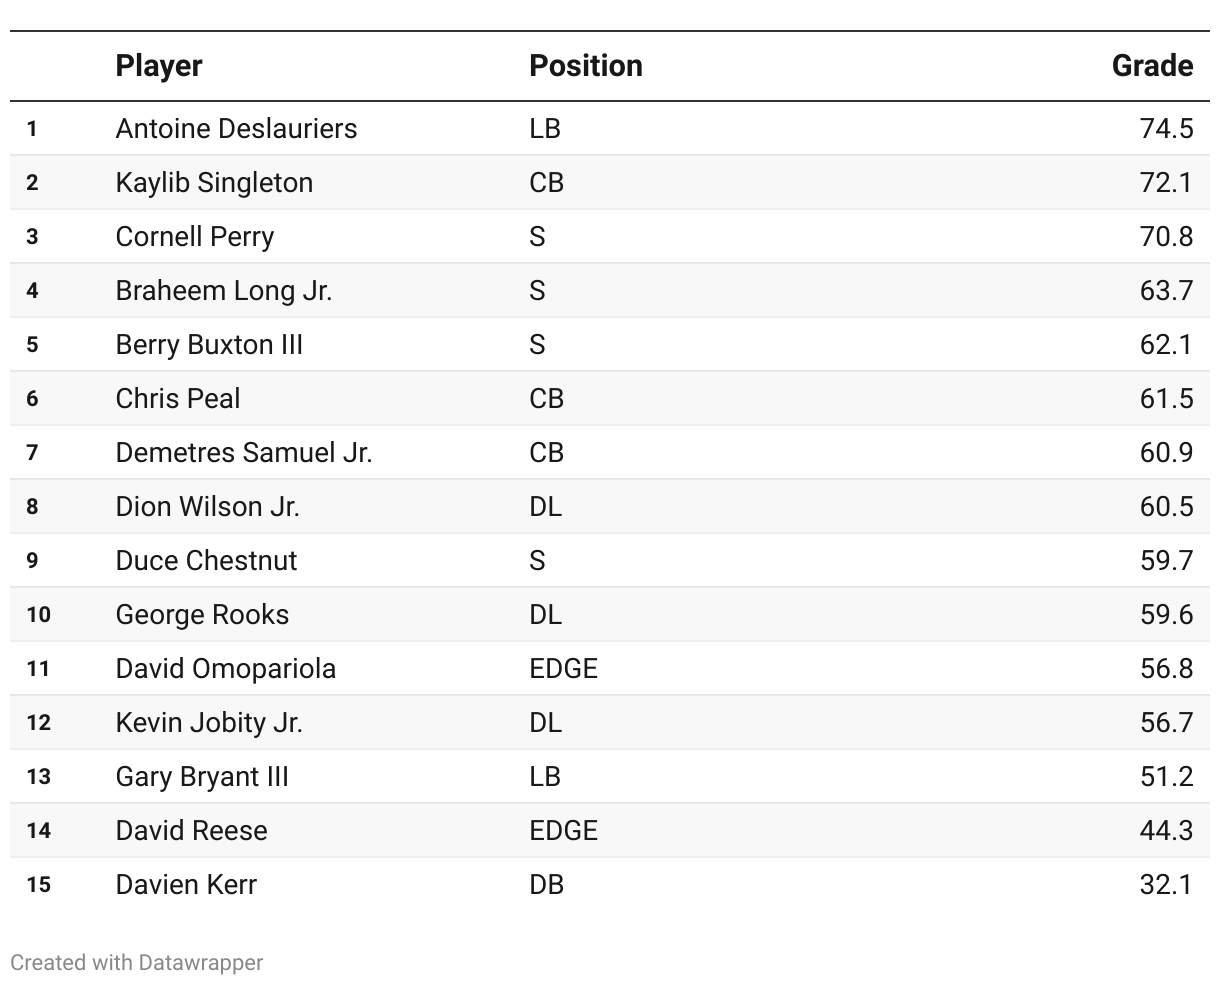The image size is (1220, 986).
Task: Select Cornell Perry in the table
Action: [195, 236]
